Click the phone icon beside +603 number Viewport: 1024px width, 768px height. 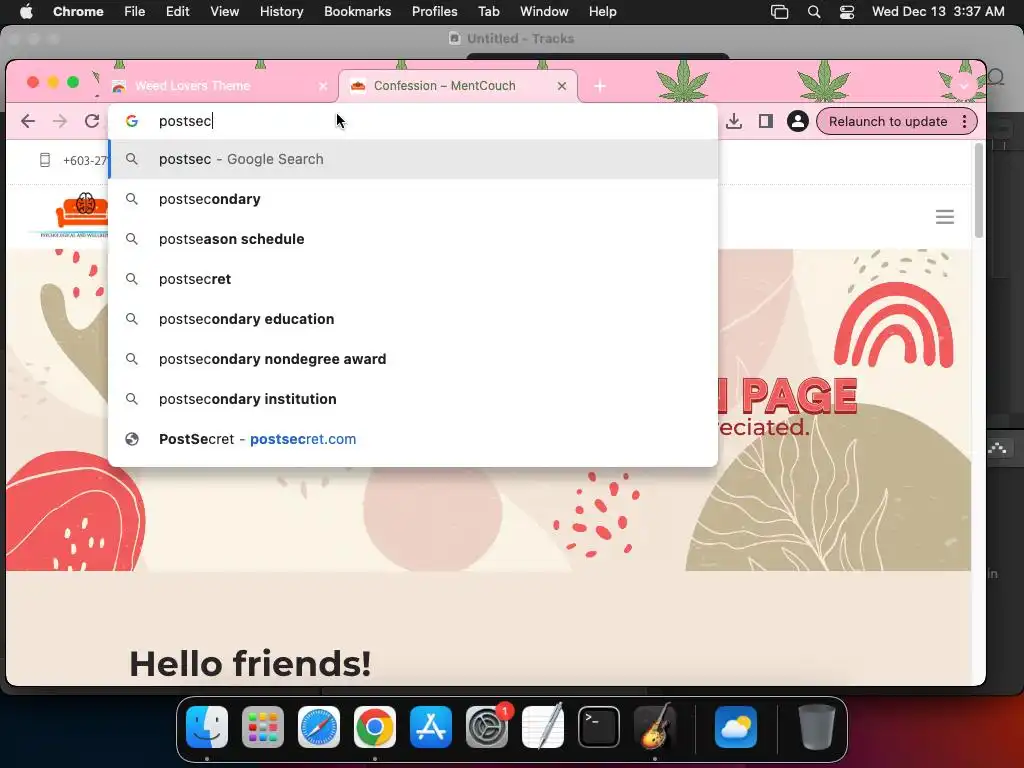coord(44,160)
